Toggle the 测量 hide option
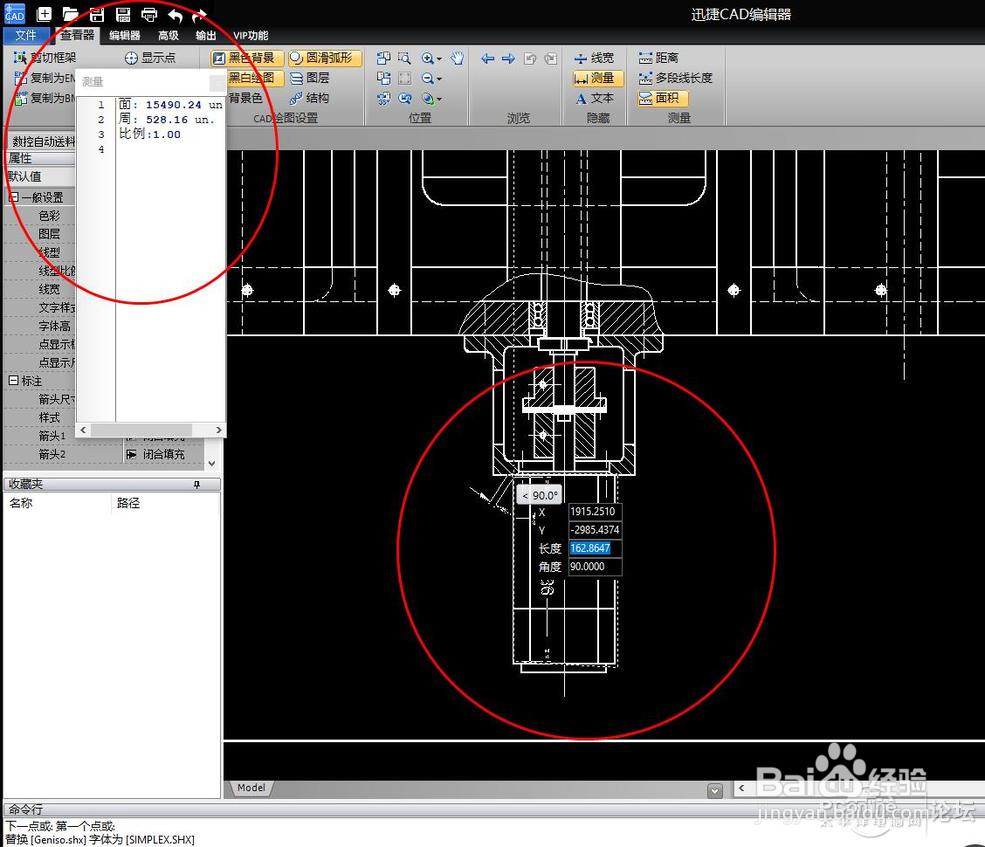This screenshot has width=985, height=847. click(597, 78)
